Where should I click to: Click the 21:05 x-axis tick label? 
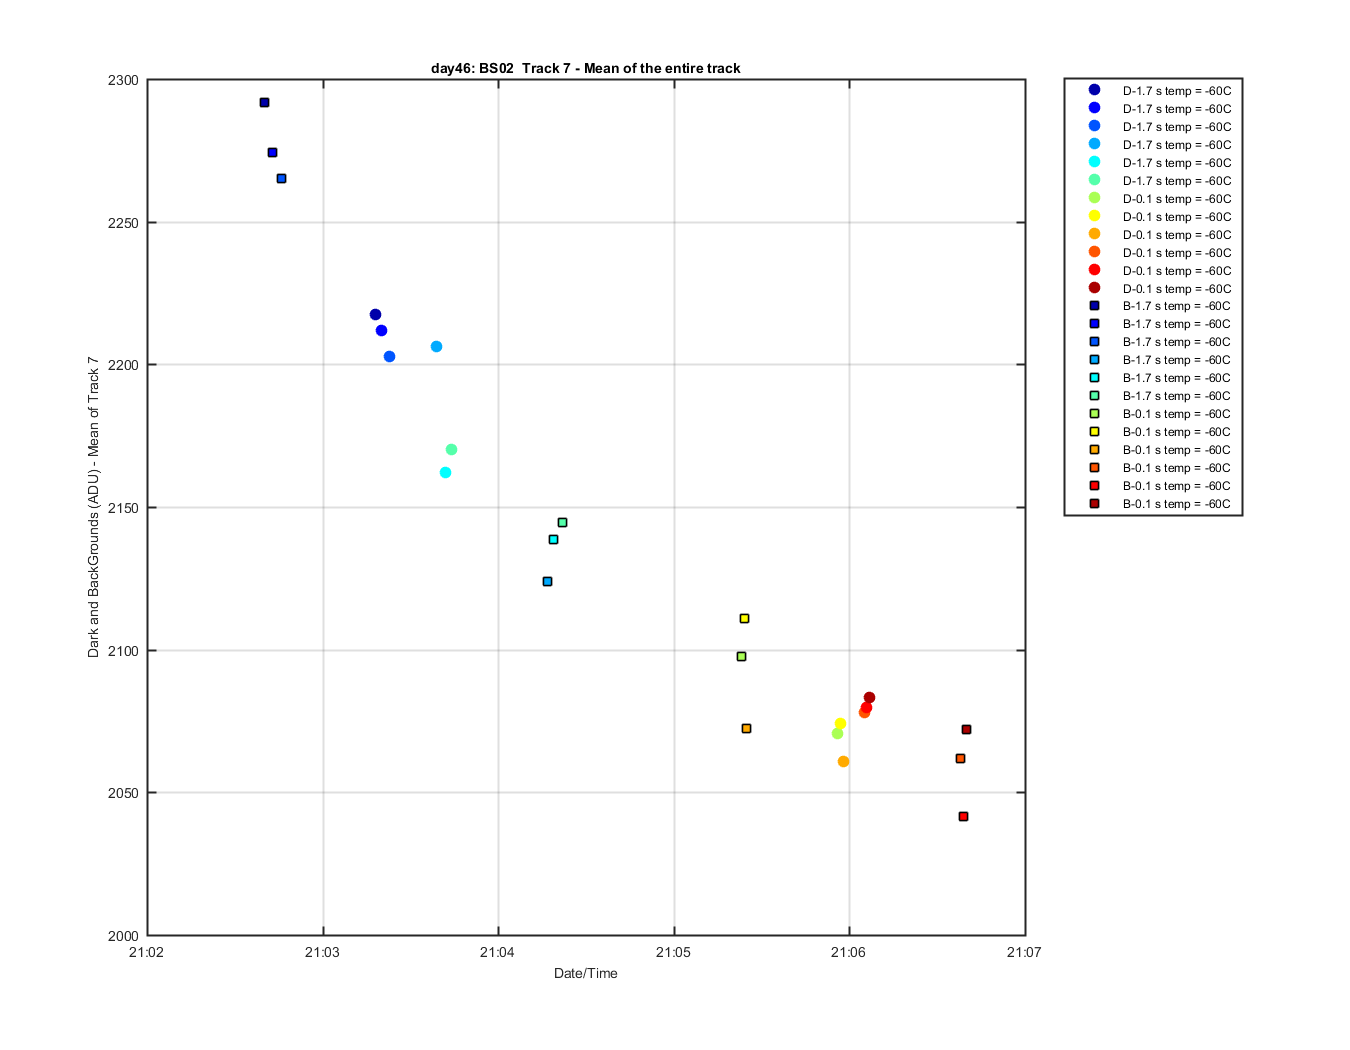click(x=673, y=952)
